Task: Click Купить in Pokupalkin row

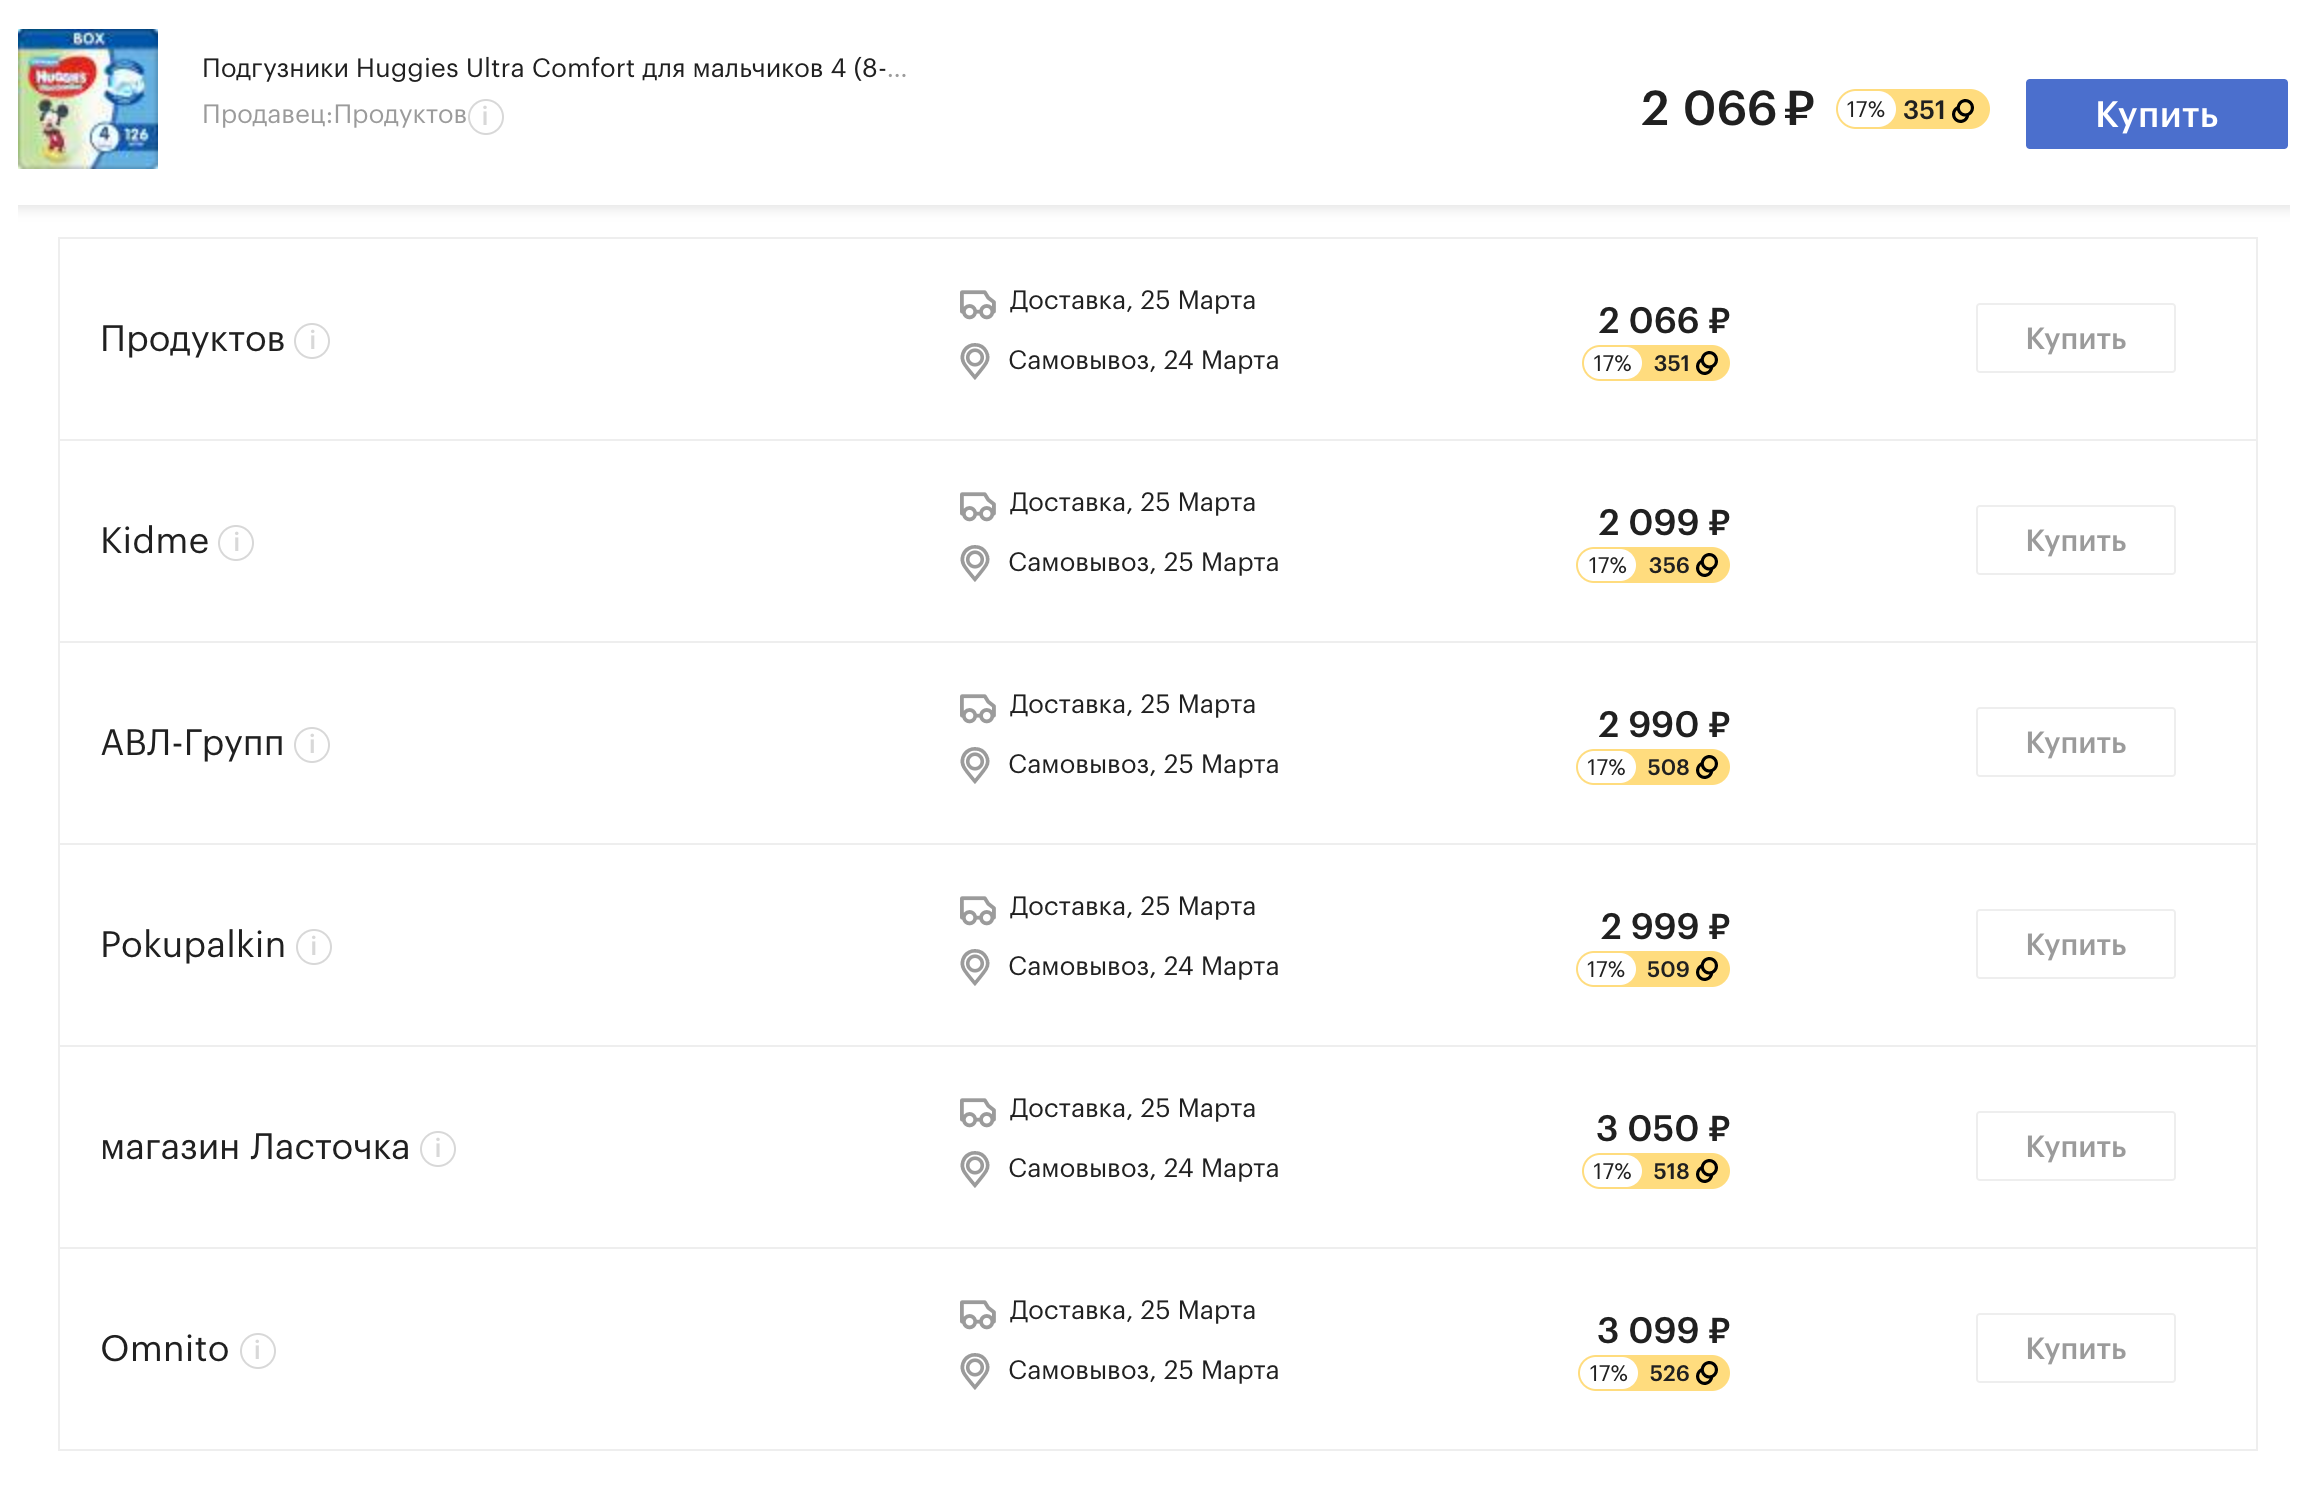Action: 2075,944
